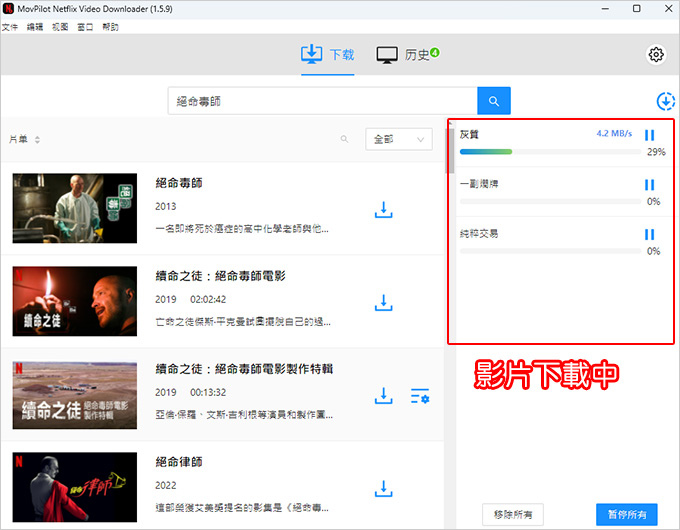The width and height of the screenshot is (680, 530).
Task: Open output settings for 製作特輯 video
Action: (420, 396)
